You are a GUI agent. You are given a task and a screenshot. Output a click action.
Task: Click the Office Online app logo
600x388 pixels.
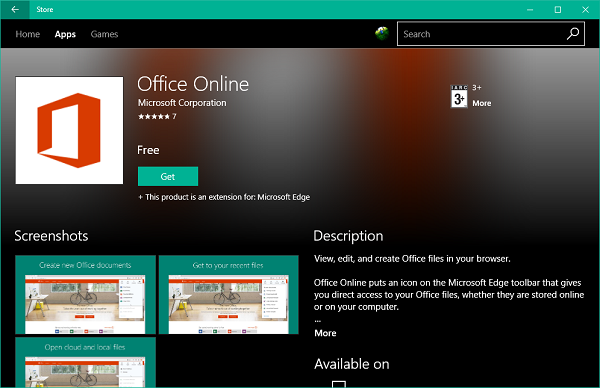click(x=69, y=130)
